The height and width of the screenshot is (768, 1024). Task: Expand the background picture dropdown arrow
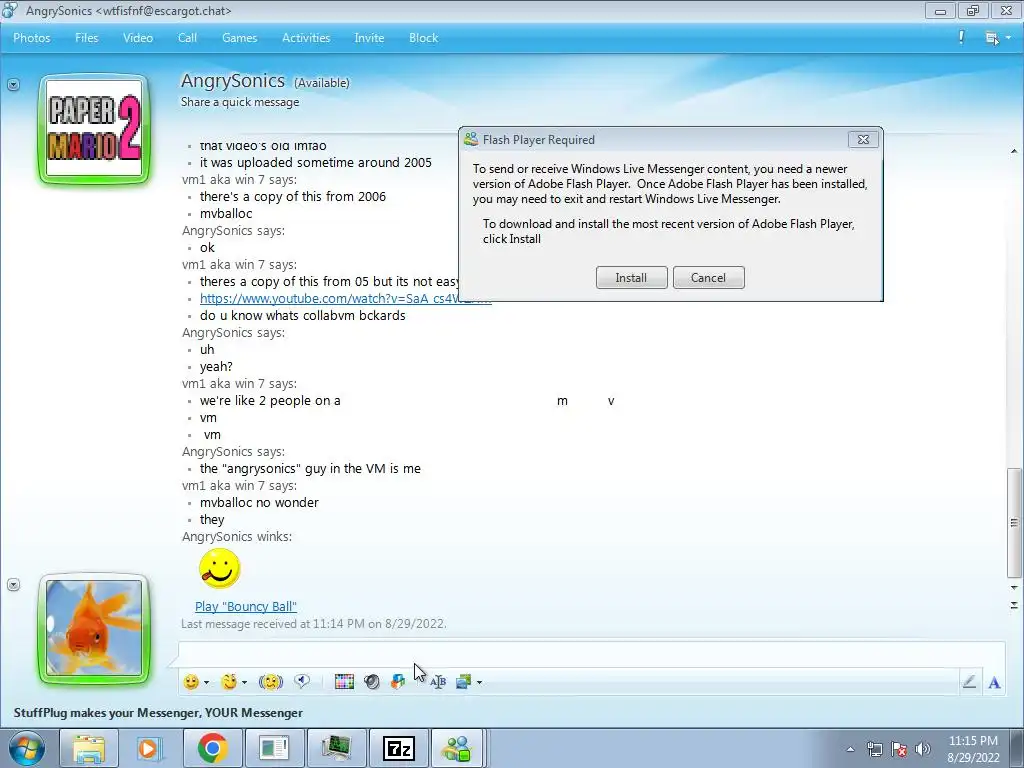(x=479, y=682)
